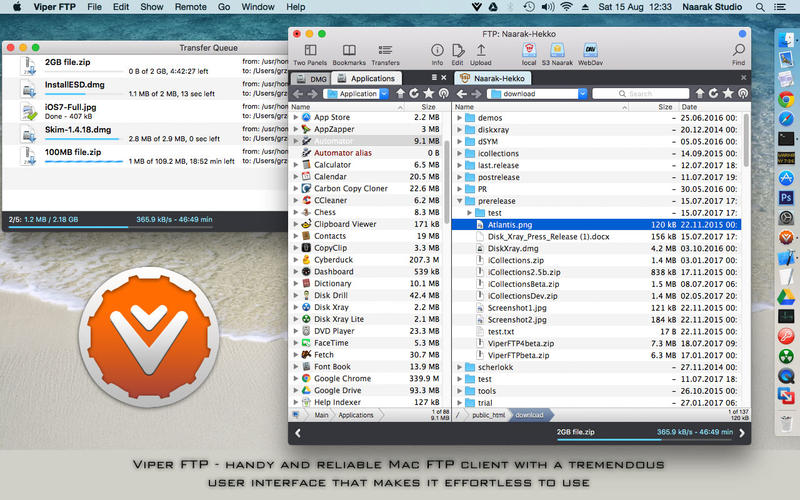This screenshot has width=800, height=500.
Task: Open Spotlight search in menu bar
Action: [x=760, y=7]
